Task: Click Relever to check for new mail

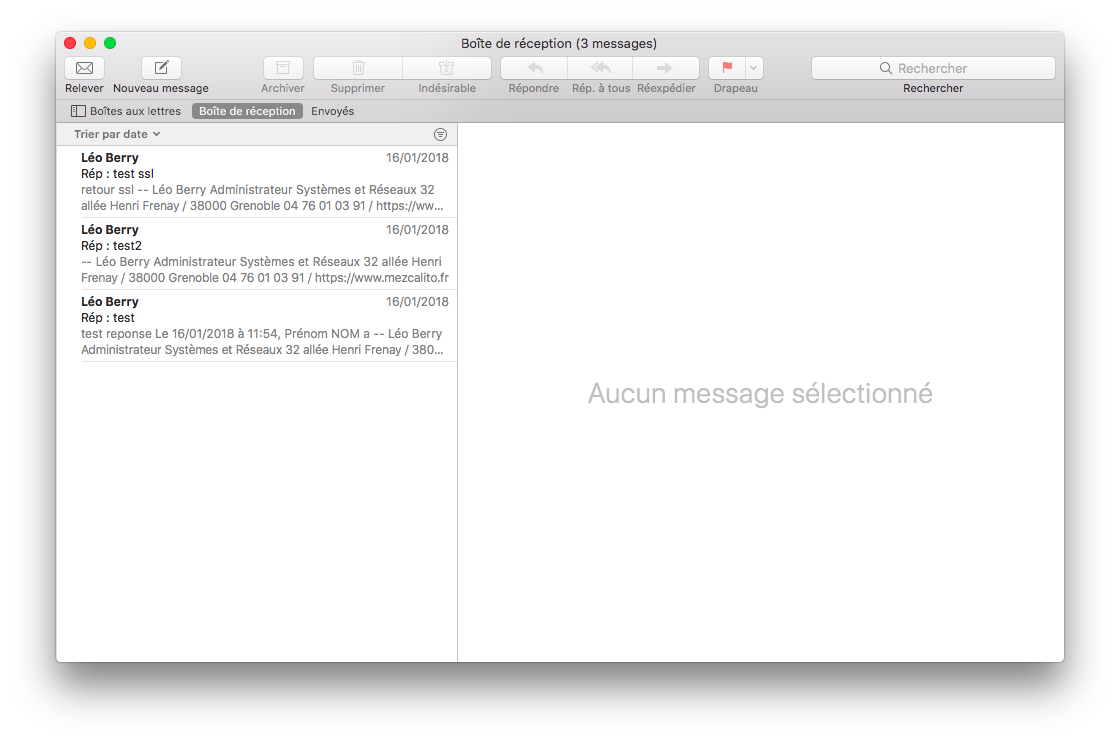Action: click(x=84, y=68)
